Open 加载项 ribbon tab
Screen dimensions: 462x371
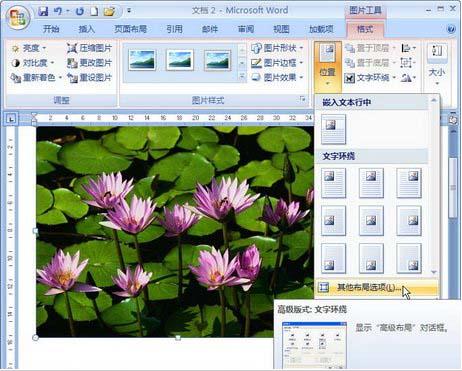point(321,29)
